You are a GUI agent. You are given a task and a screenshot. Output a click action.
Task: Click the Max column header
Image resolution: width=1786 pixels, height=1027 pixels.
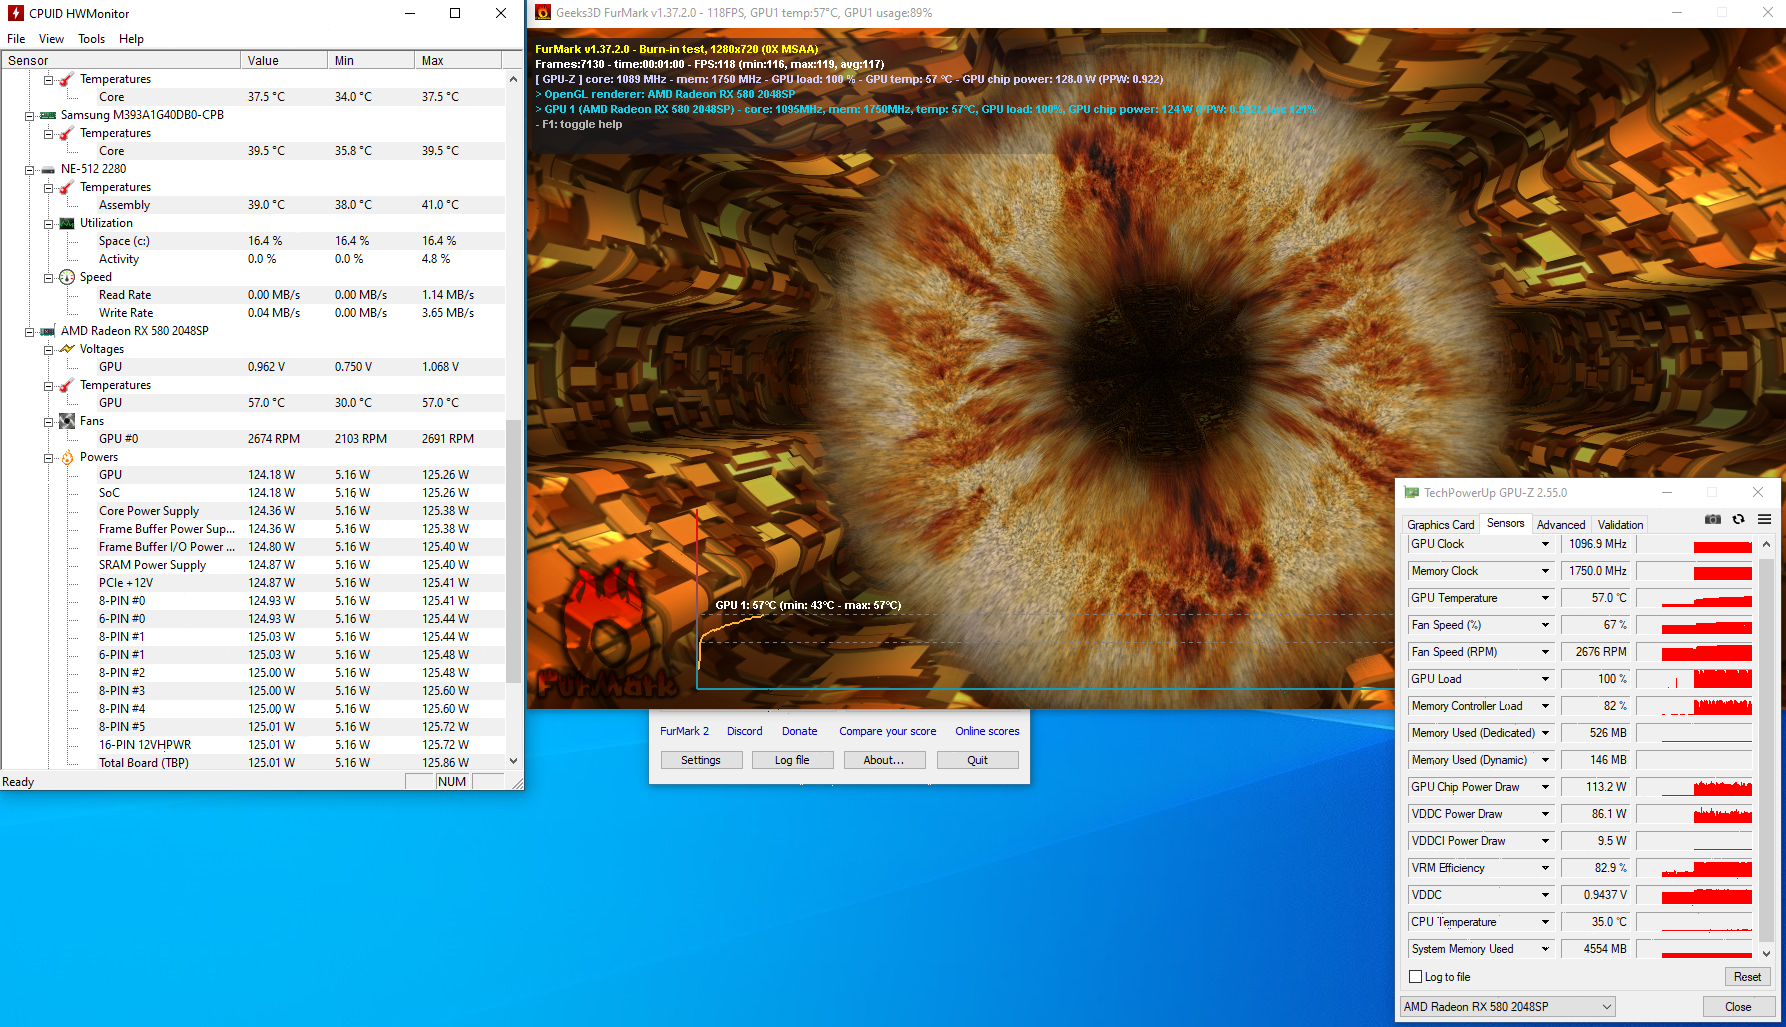click(x=458, y=60)
